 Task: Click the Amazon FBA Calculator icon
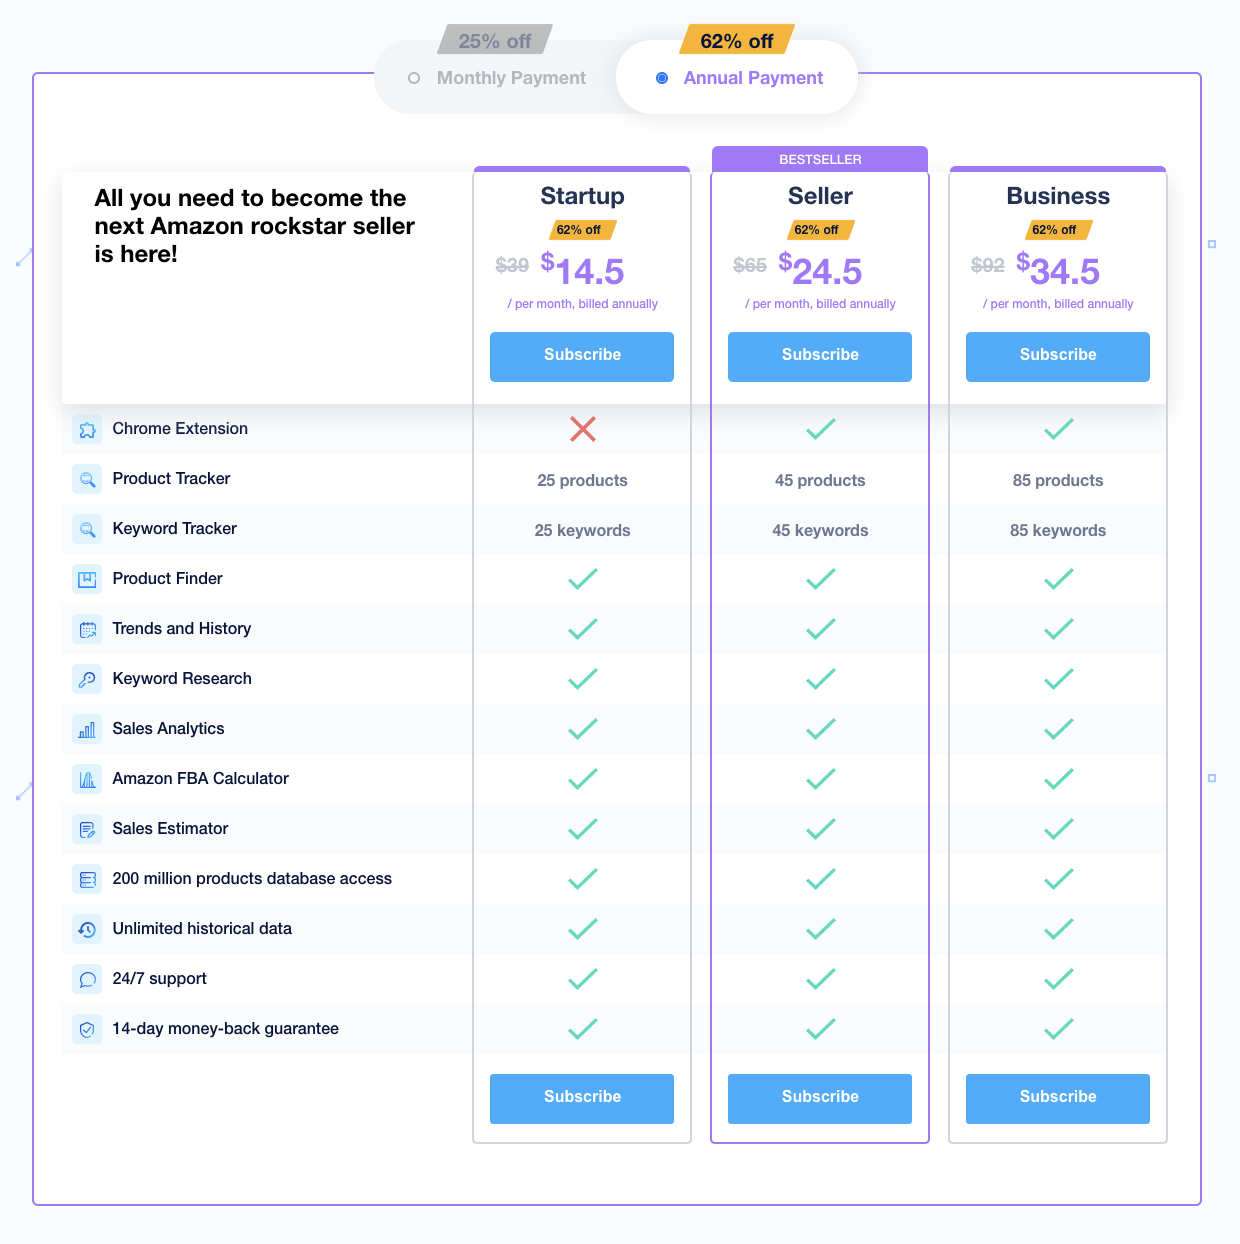point(87,779)
